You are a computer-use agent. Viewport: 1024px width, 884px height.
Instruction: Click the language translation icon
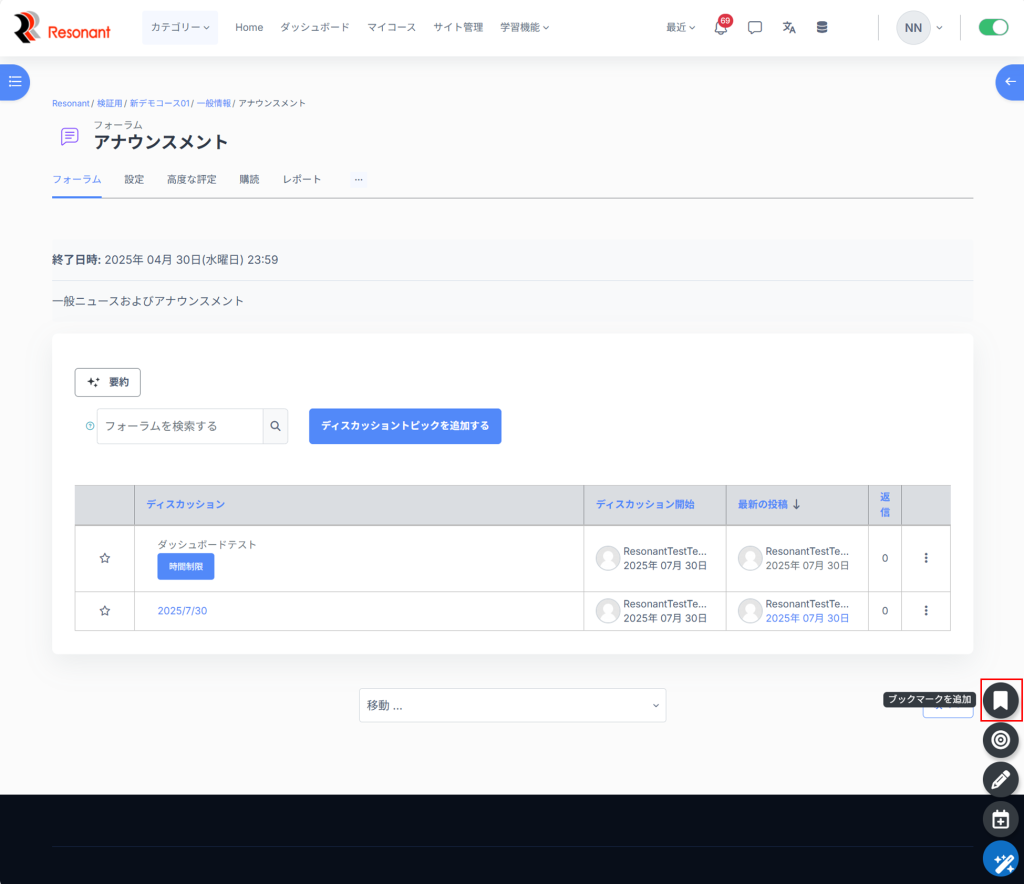pos(789,28)
